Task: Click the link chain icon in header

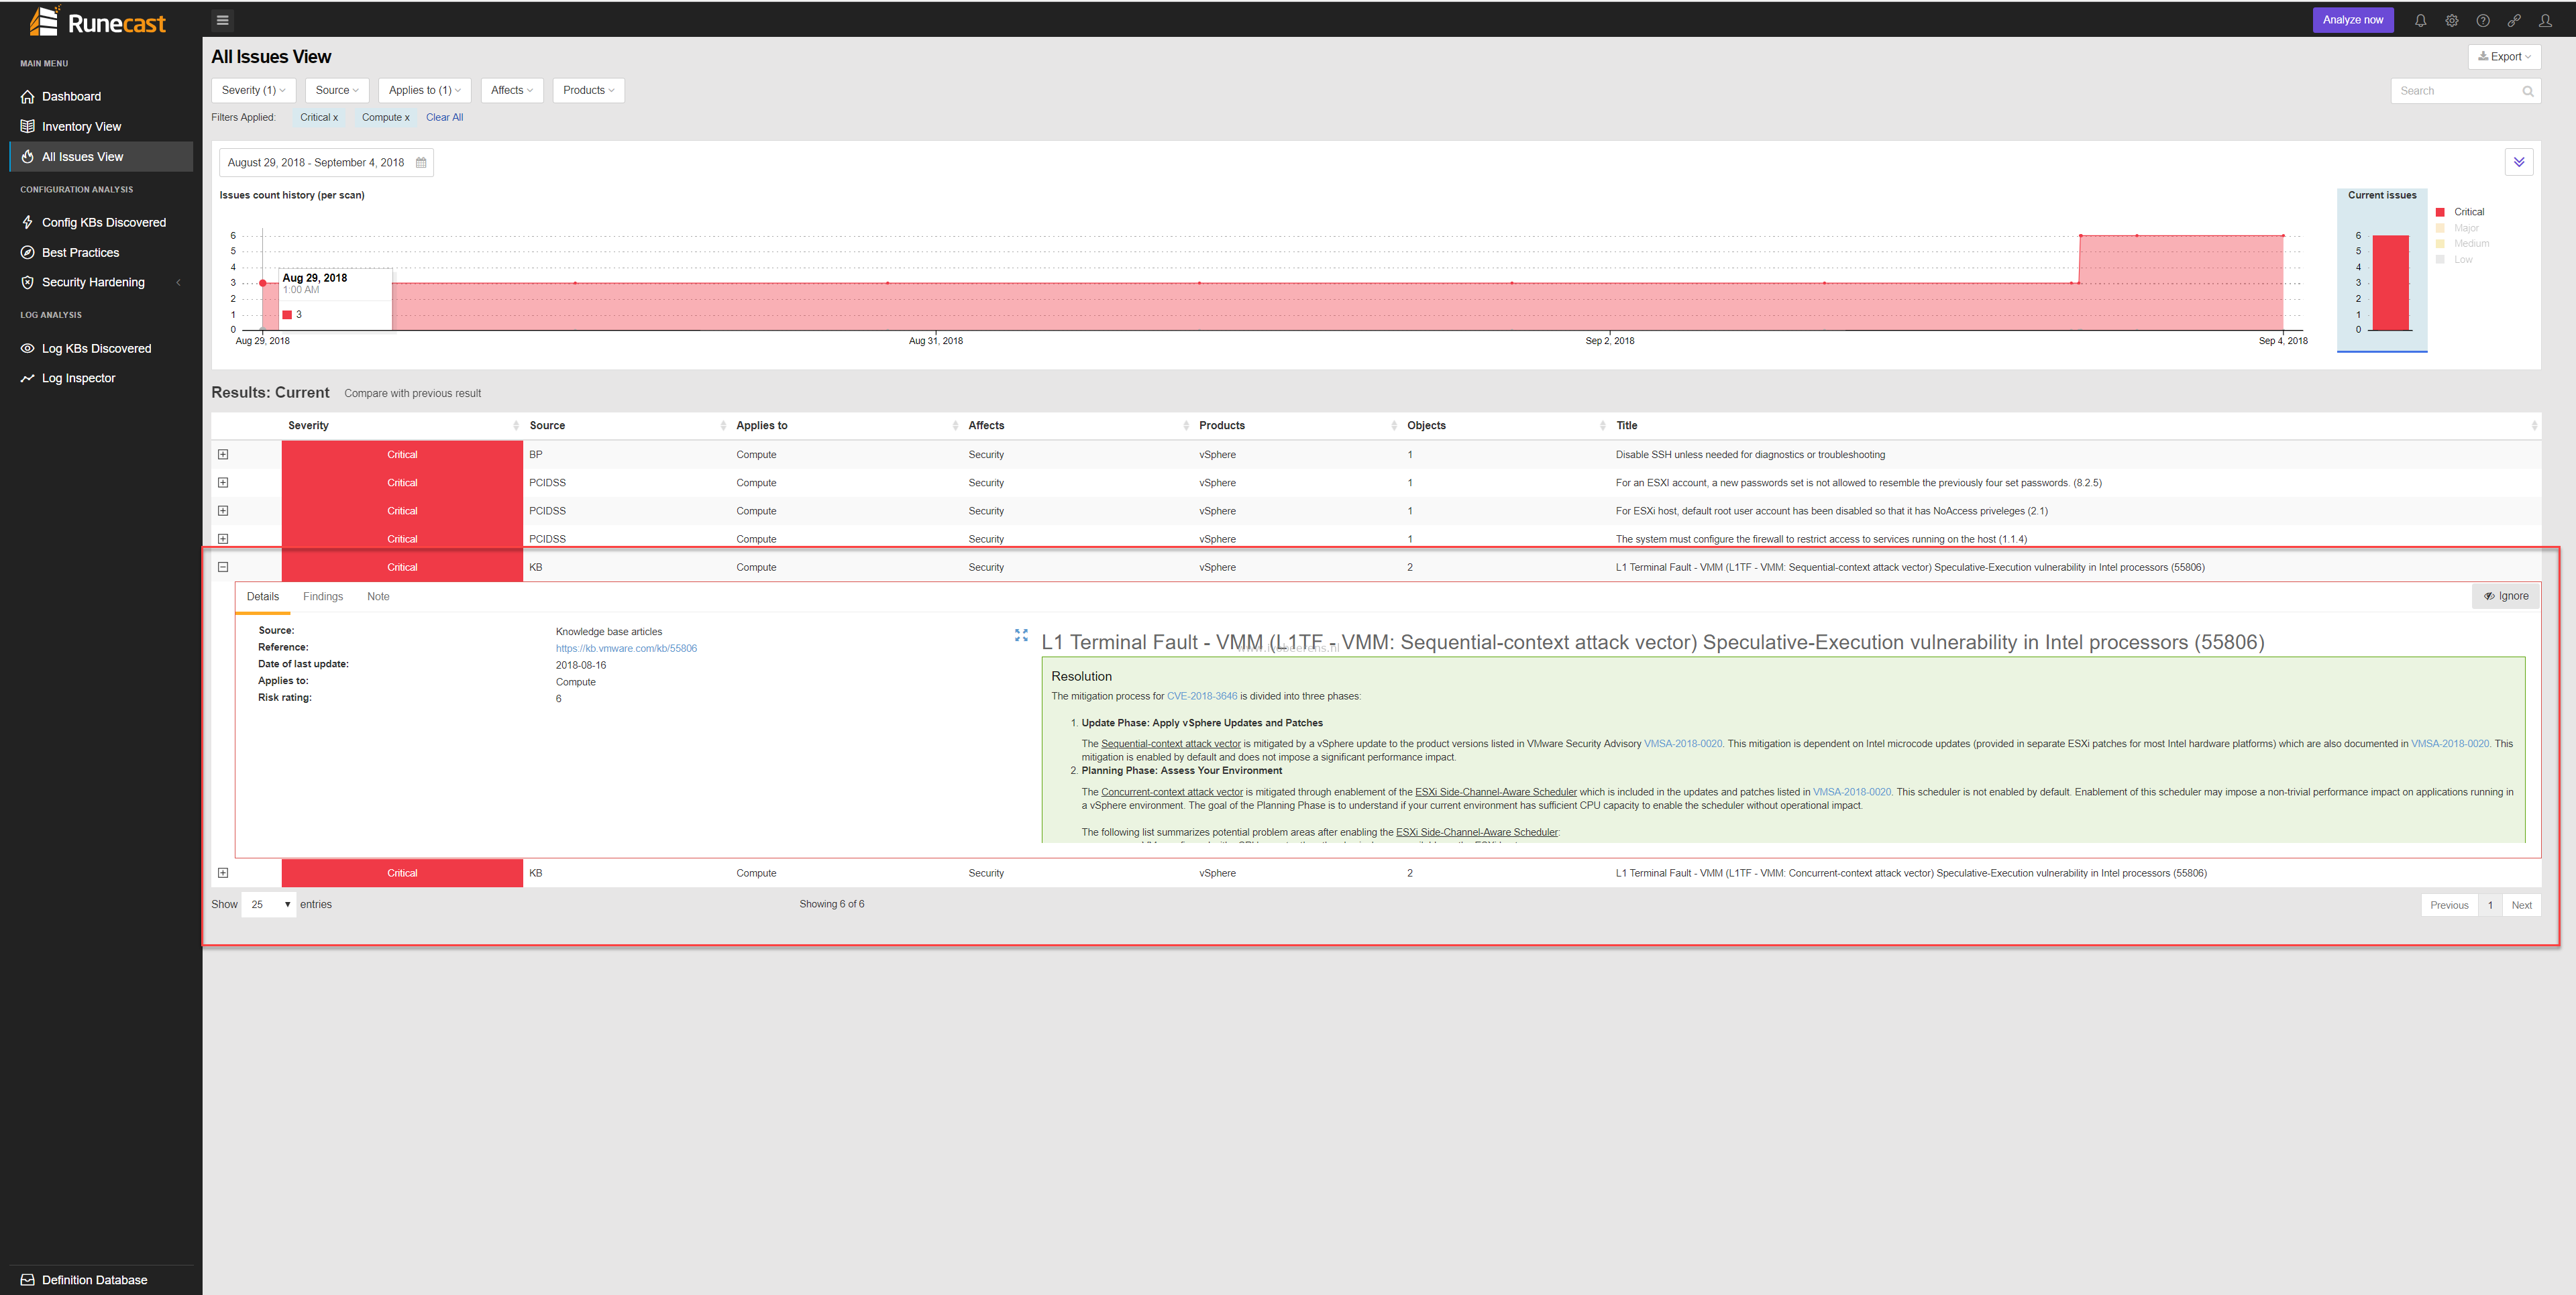Action: click(2514, 20)
